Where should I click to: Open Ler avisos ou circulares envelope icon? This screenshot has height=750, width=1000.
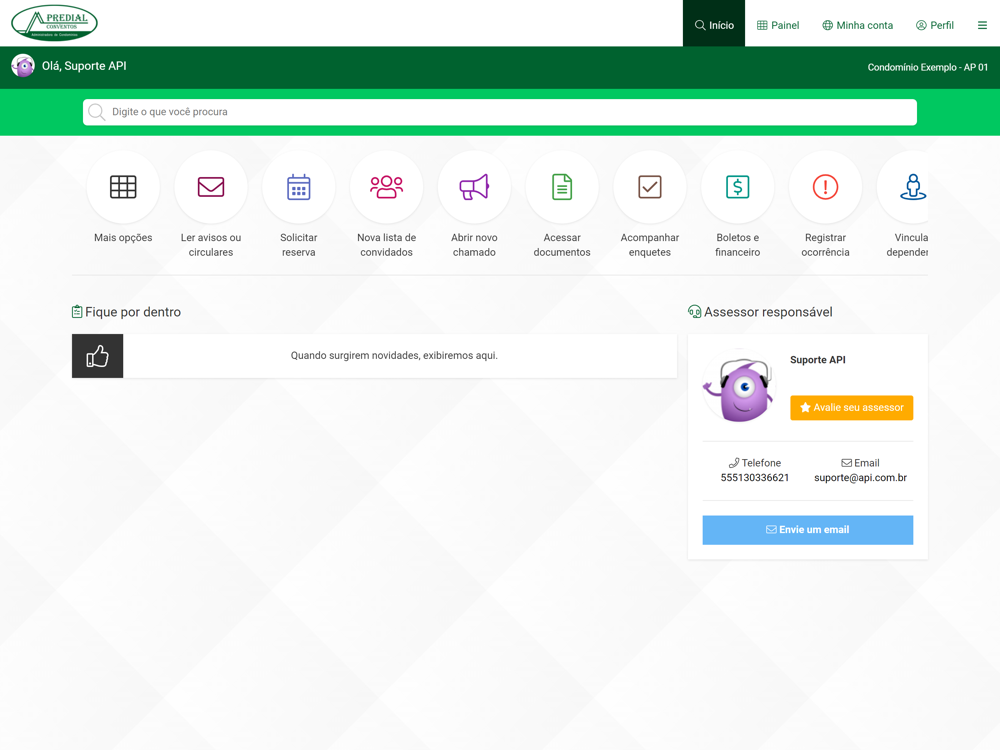point(210,187)
